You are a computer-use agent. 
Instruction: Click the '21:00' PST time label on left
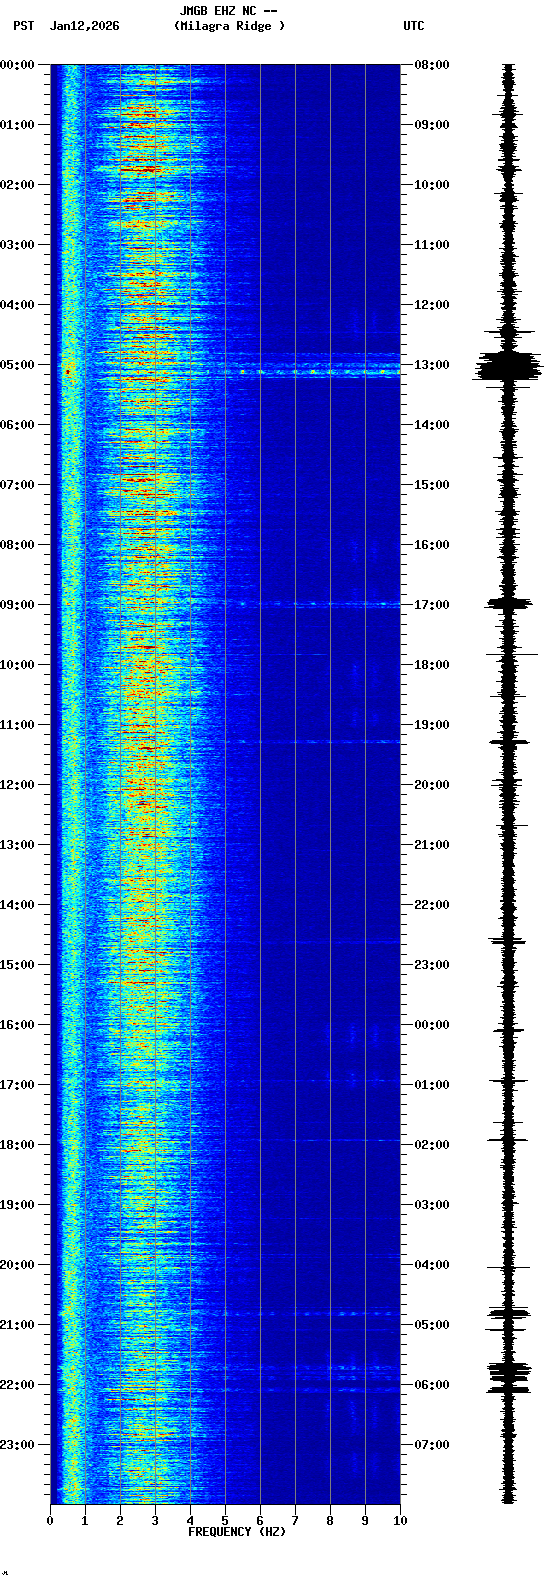click(x=17, y=1325)
